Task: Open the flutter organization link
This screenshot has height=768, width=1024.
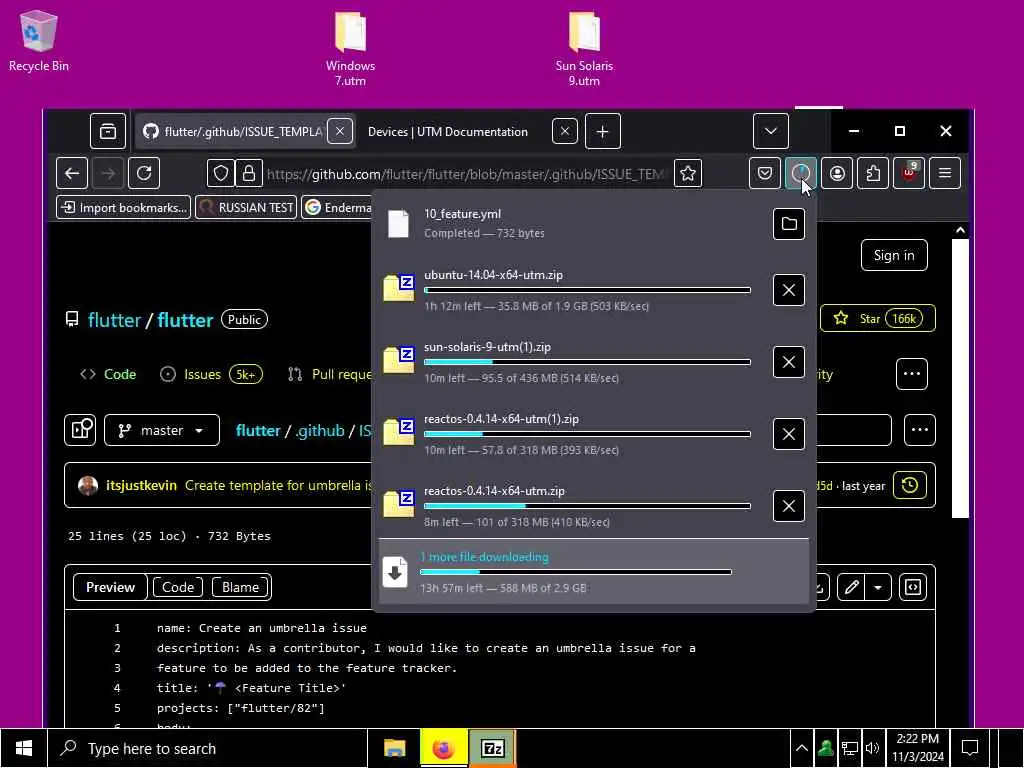Action: pos(114,320)
